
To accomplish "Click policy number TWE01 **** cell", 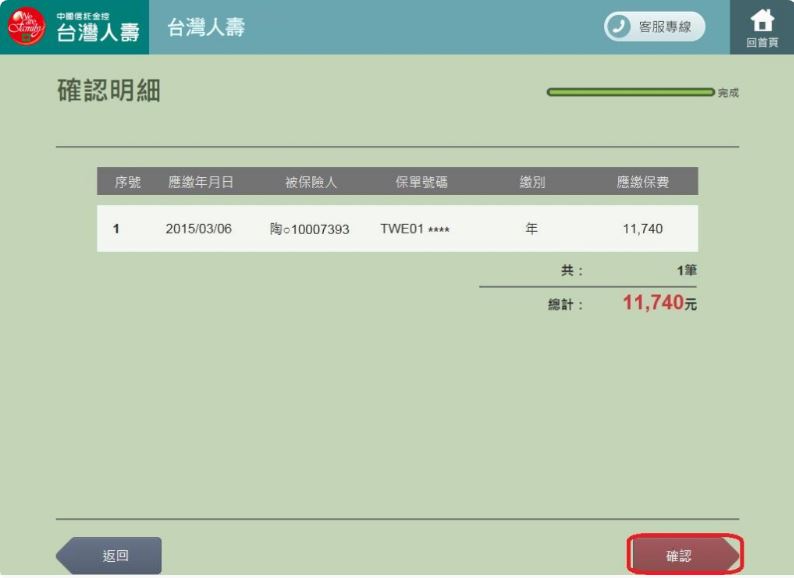I will (x=415, y=229).
